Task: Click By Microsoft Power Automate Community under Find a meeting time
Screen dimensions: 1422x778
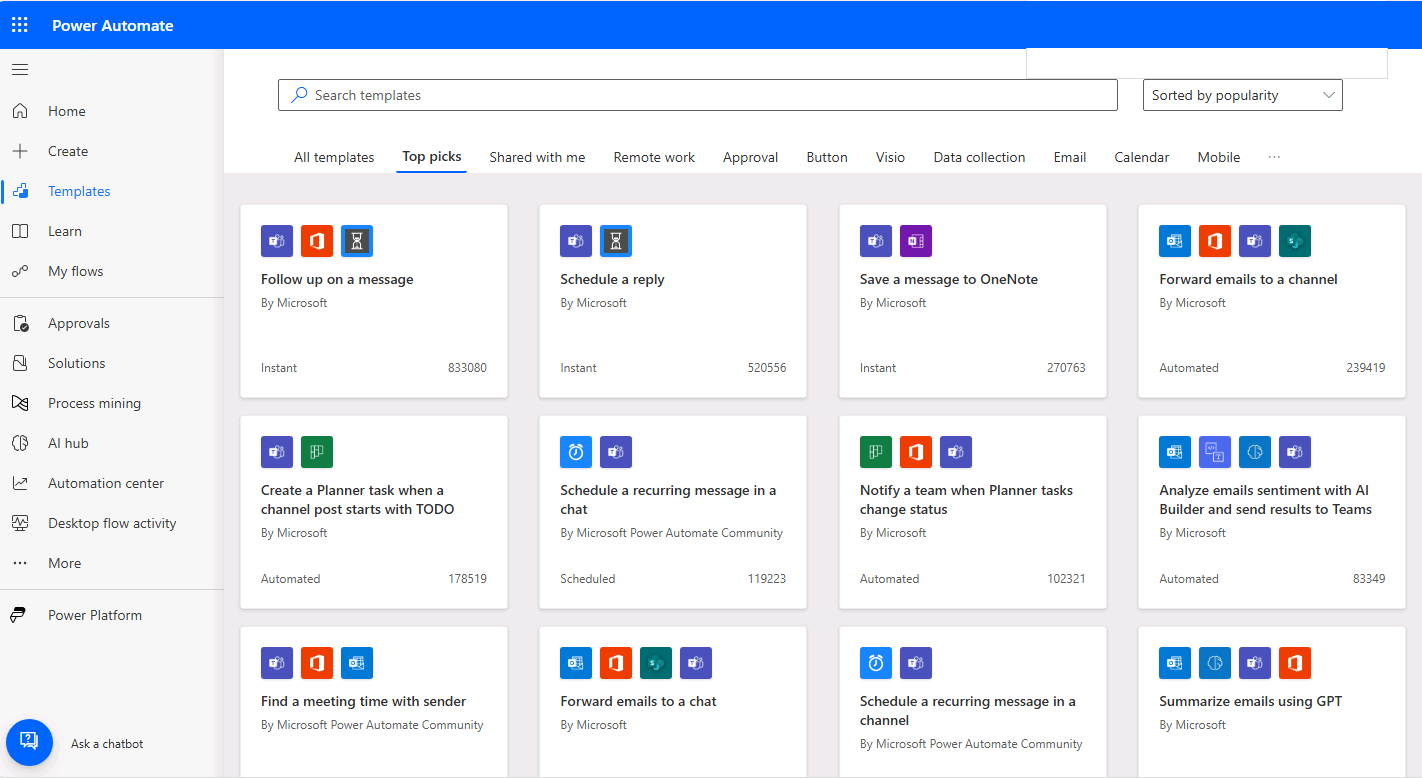Action: (x=372, y=725)
